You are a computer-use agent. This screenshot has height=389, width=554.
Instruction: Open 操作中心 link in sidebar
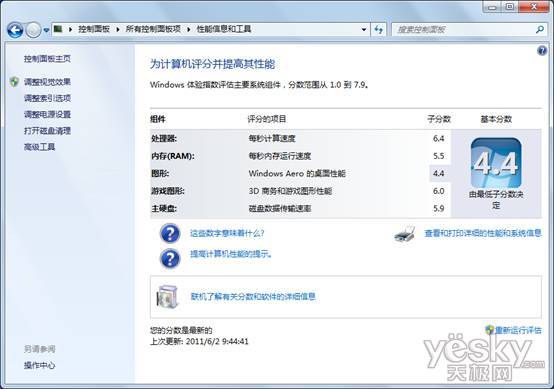[x=40, y=365]
